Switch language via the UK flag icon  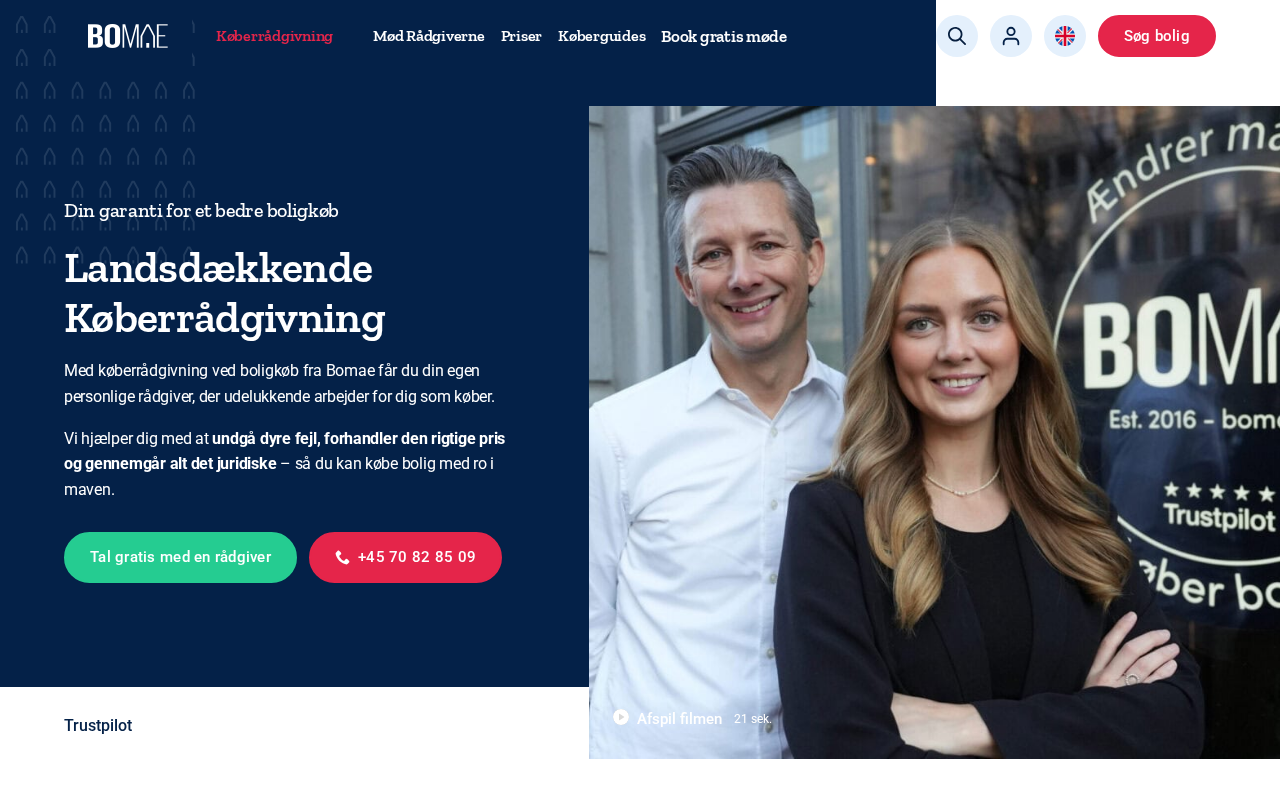1065,36
